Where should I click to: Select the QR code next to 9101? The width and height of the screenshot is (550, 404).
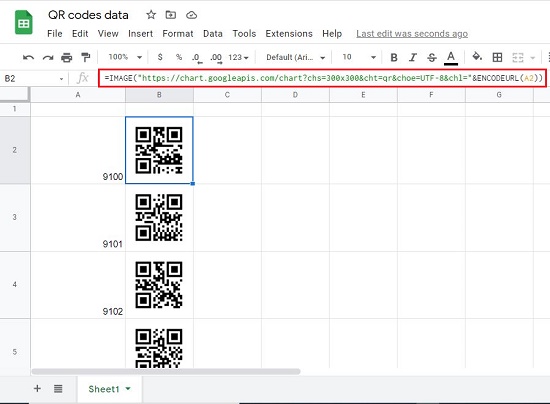(x=159, y=217)
